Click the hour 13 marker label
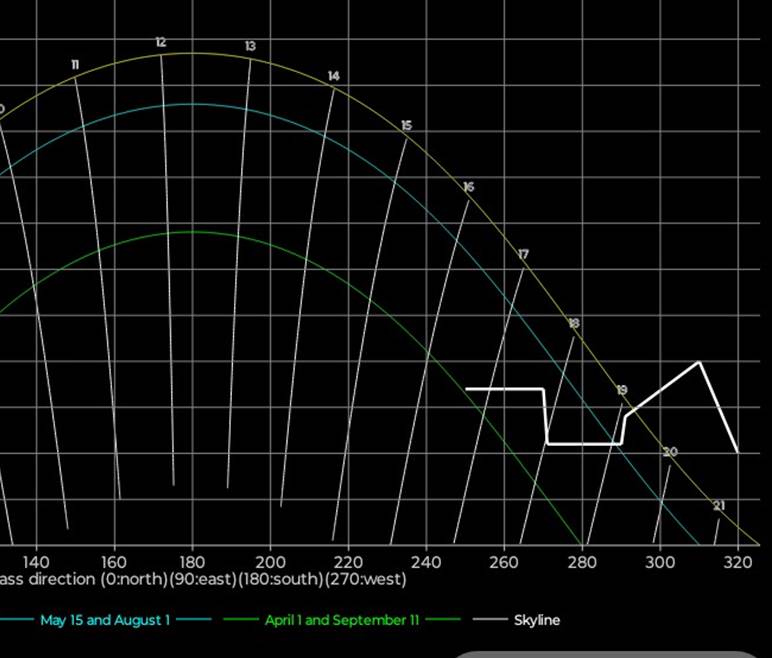Viewport: 772px width, 658px height. (x=250, y=47)
